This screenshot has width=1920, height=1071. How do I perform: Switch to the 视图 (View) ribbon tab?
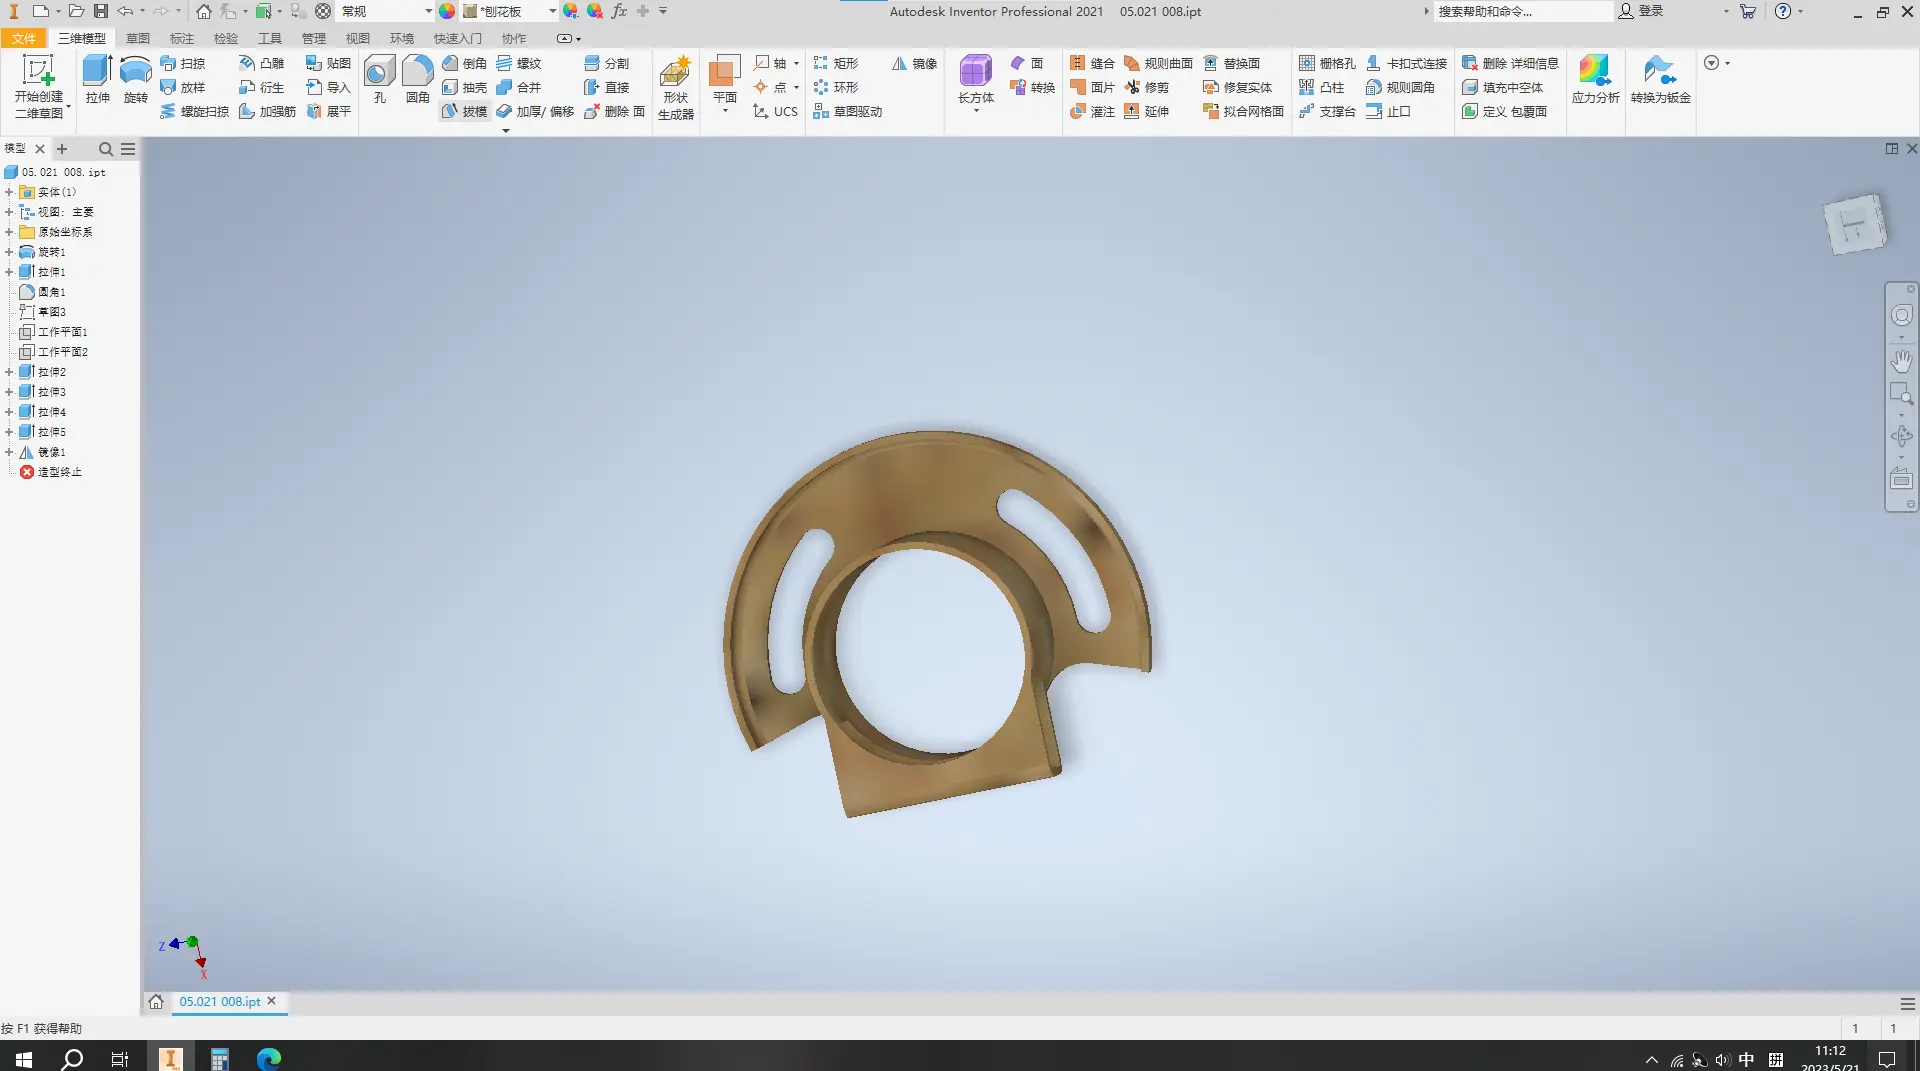point(358,38)
